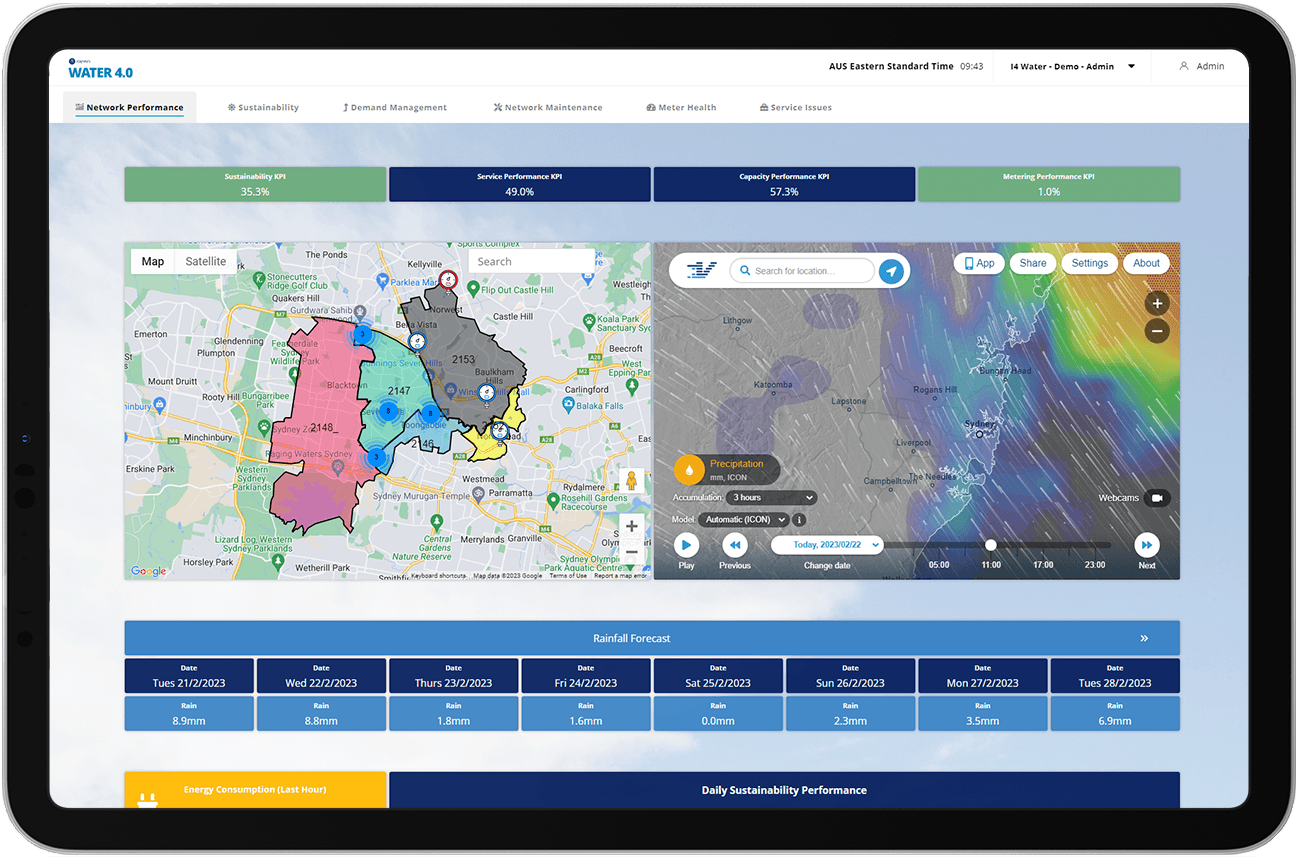Switch map view to Map
Viewport: 1300px width, 857px height.
tap(152, 262)
